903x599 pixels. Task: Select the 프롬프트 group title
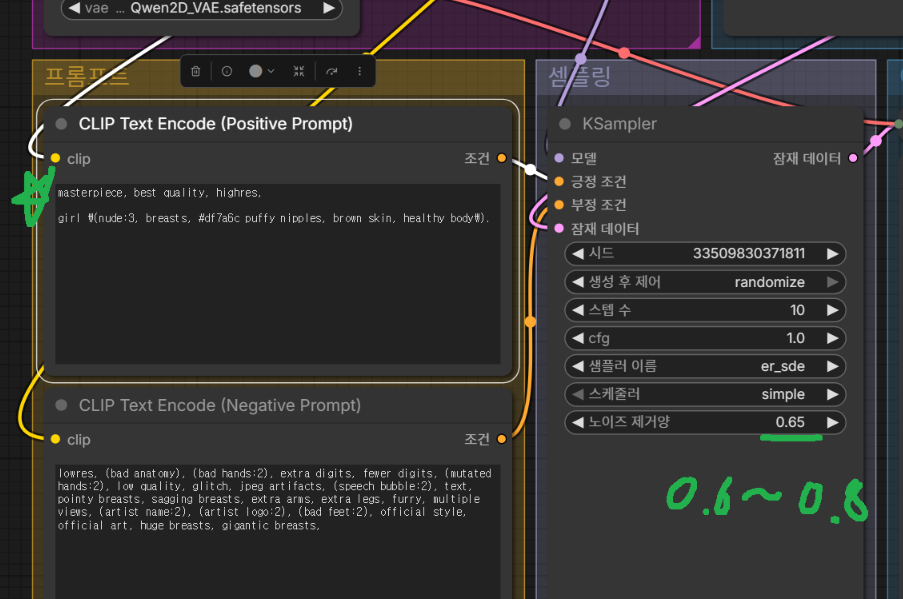(87, 76)
